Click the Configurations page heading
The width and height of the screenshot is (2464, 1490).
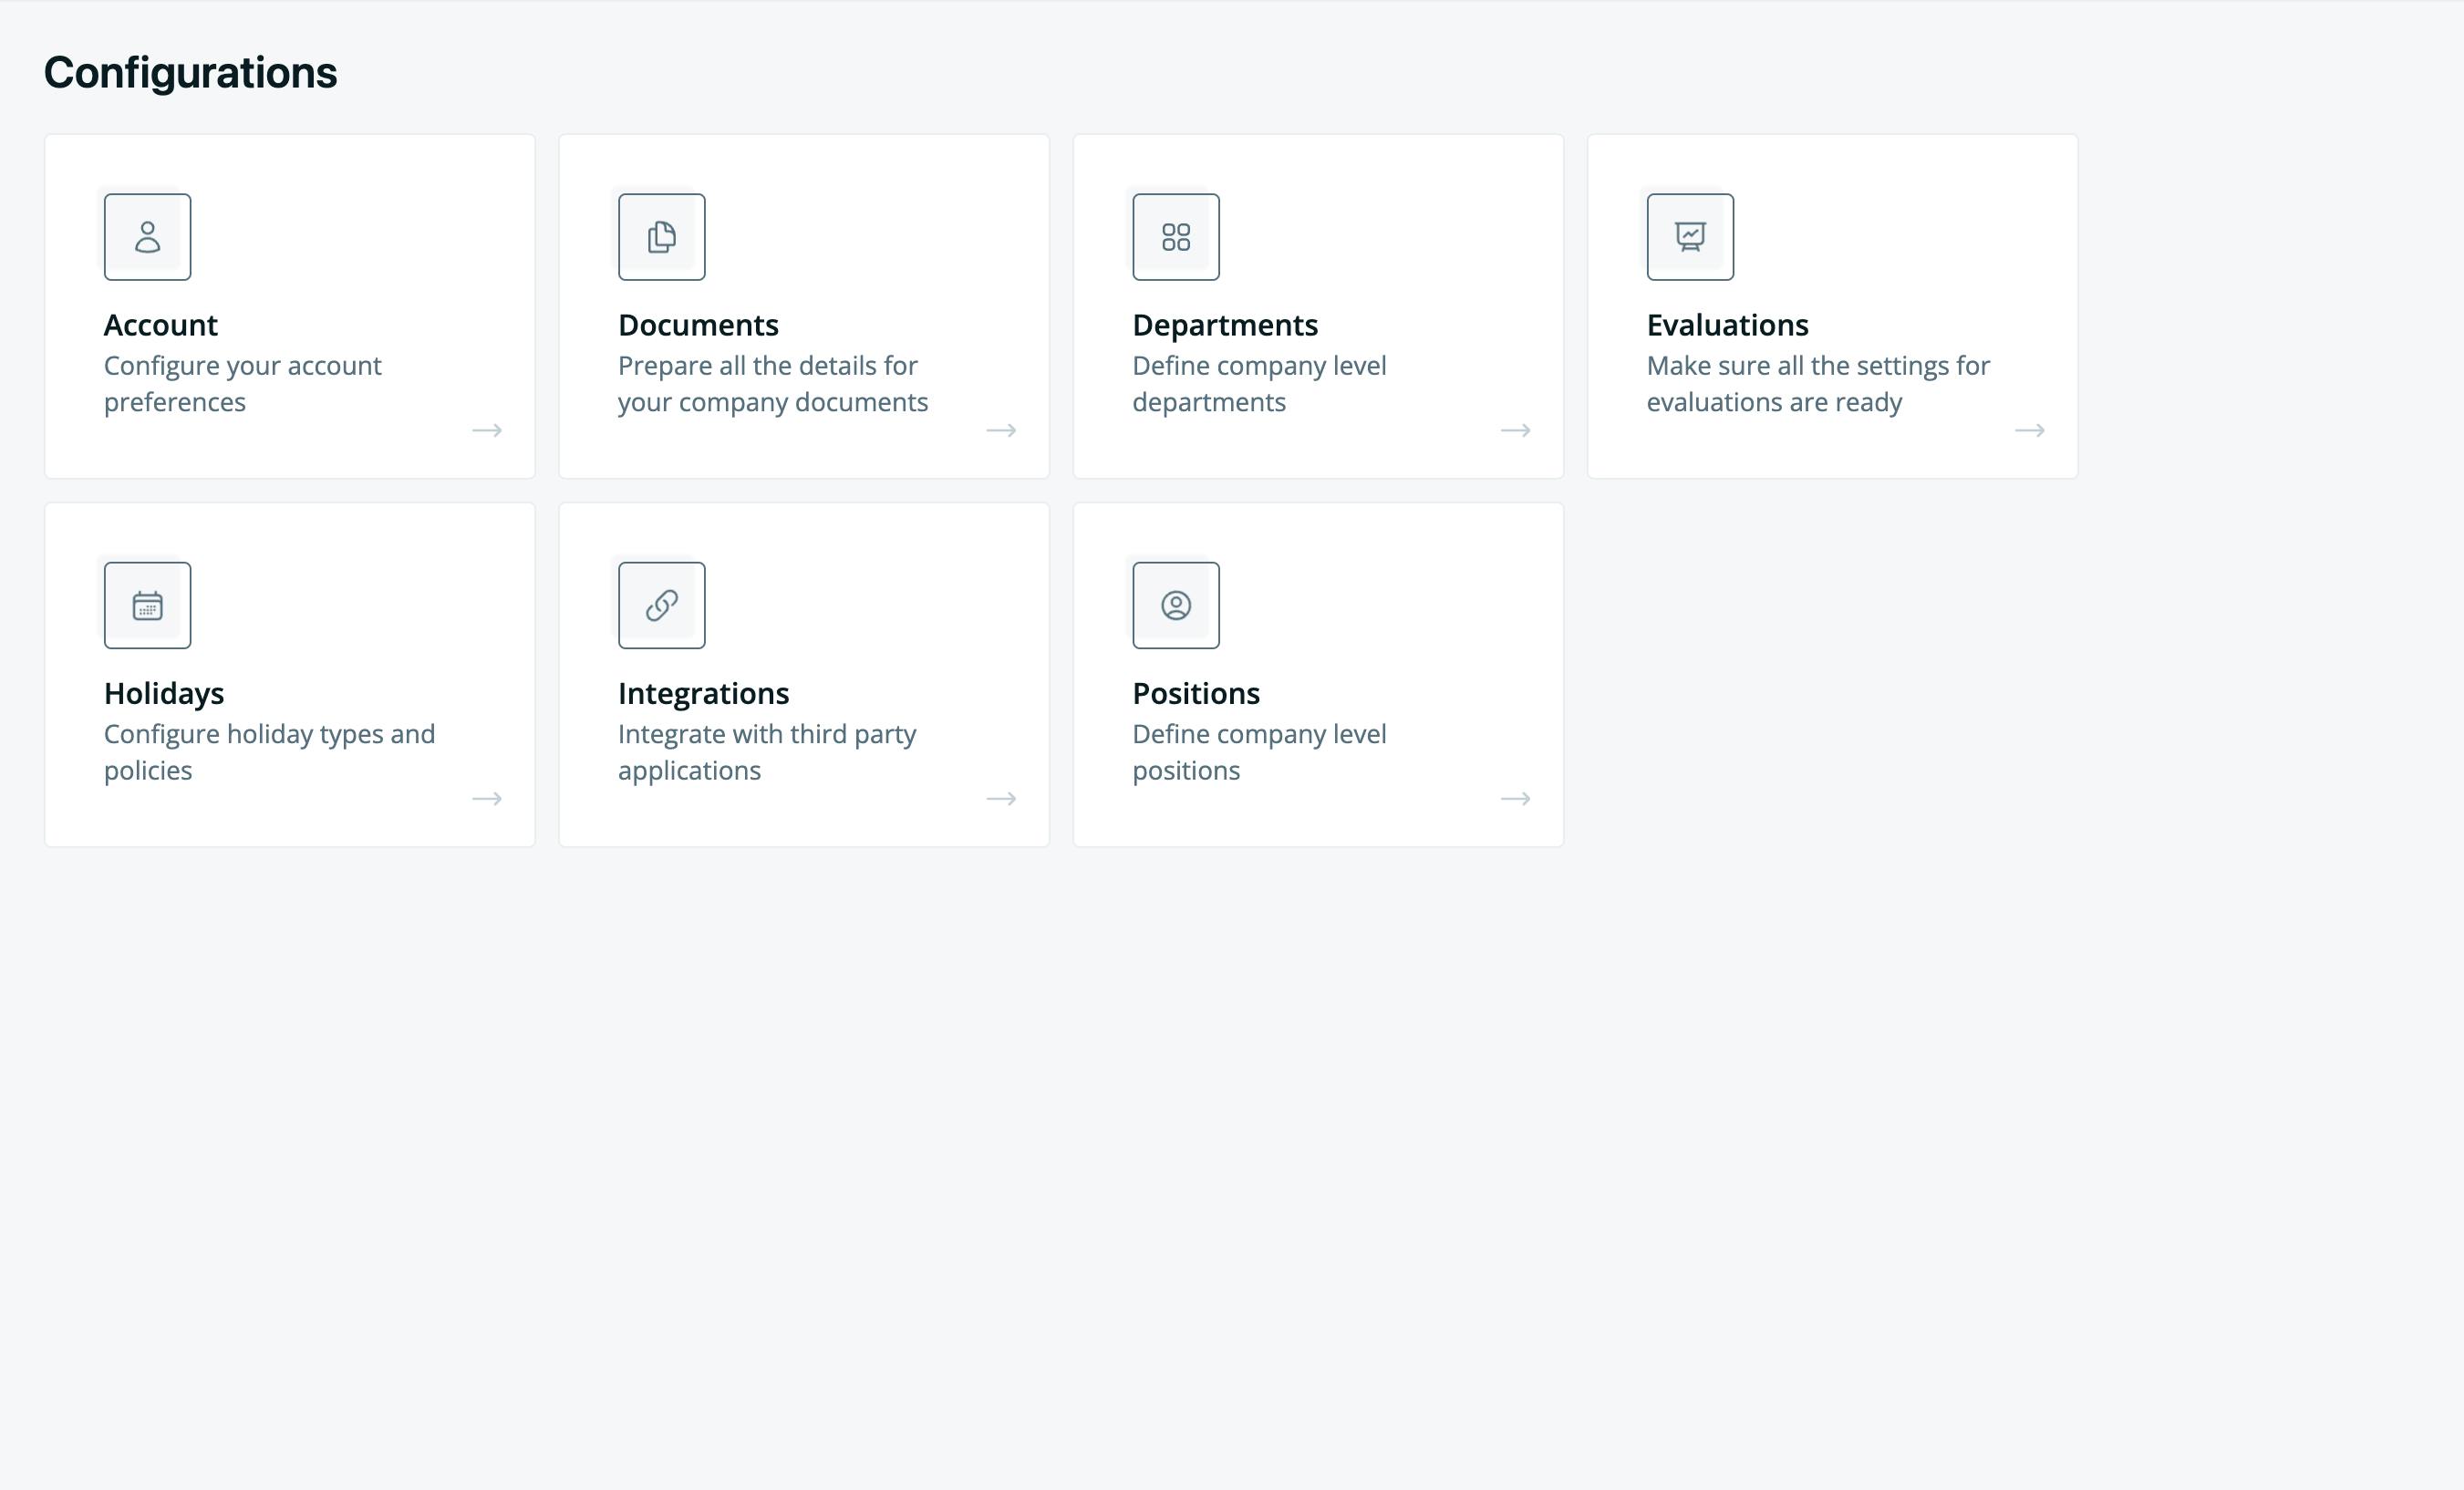point(190,73)
